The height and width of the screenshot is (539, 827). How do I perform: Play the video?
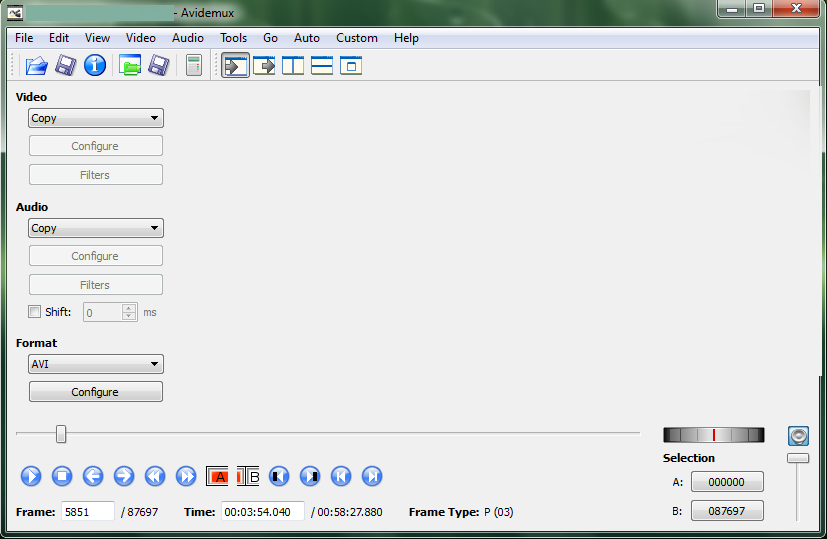(31, 476)
